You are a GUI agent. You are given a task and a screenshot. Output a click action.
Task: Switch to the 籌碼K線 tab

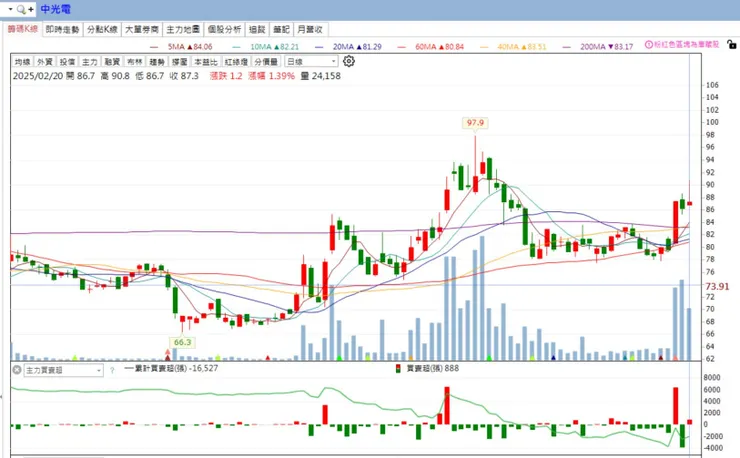click(23, 29)
